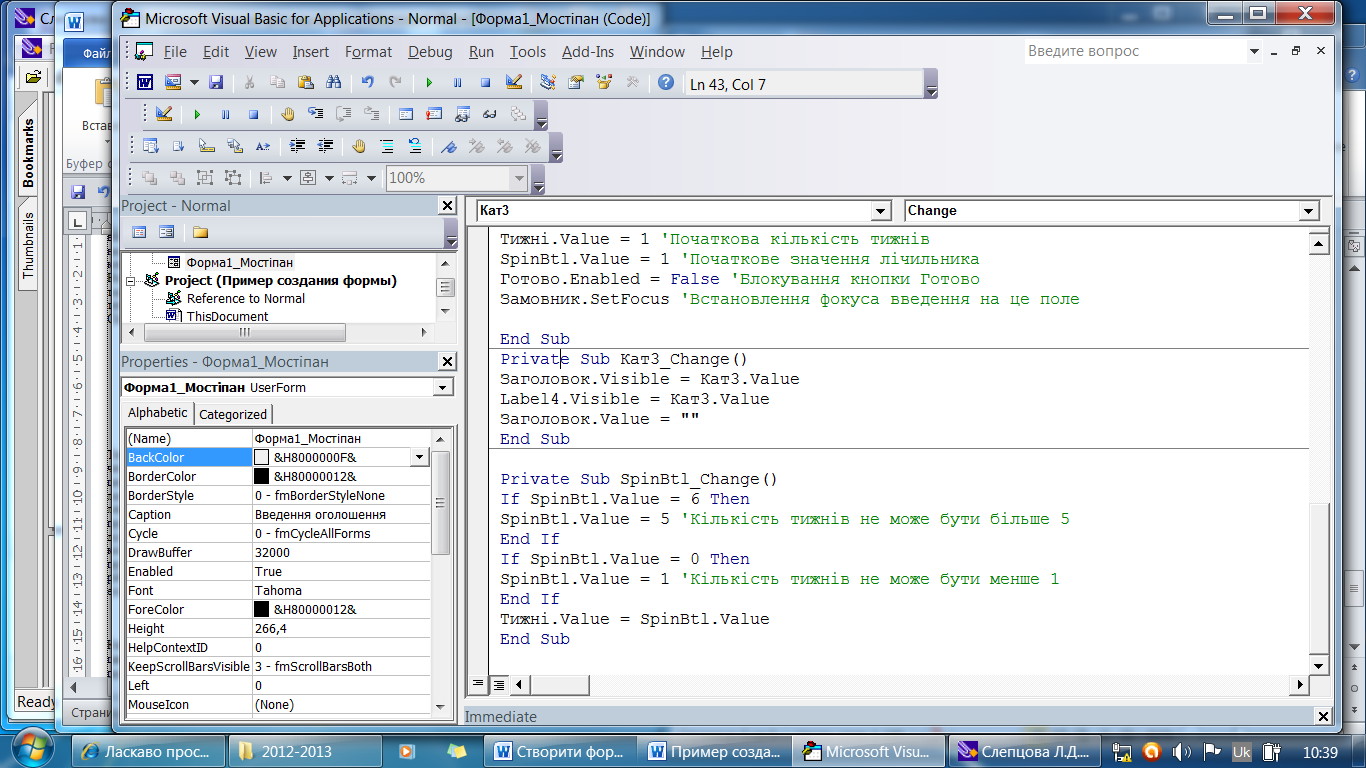Outdent the code with Outdent icon
1366x768 pixels.
point(325,146)
